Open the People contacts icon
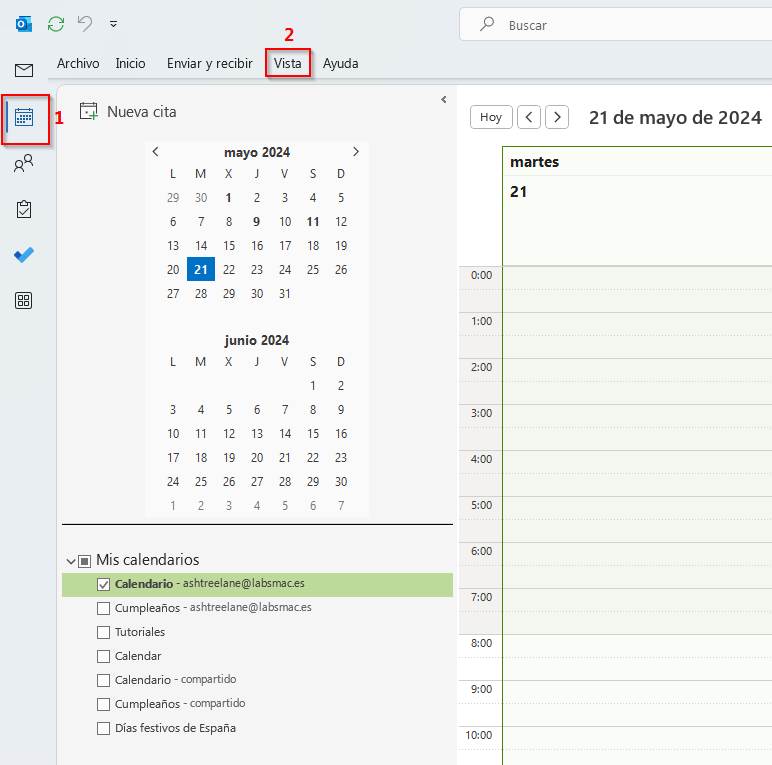Viewport: 772px width, 765px height. click(x=24, y=164)
